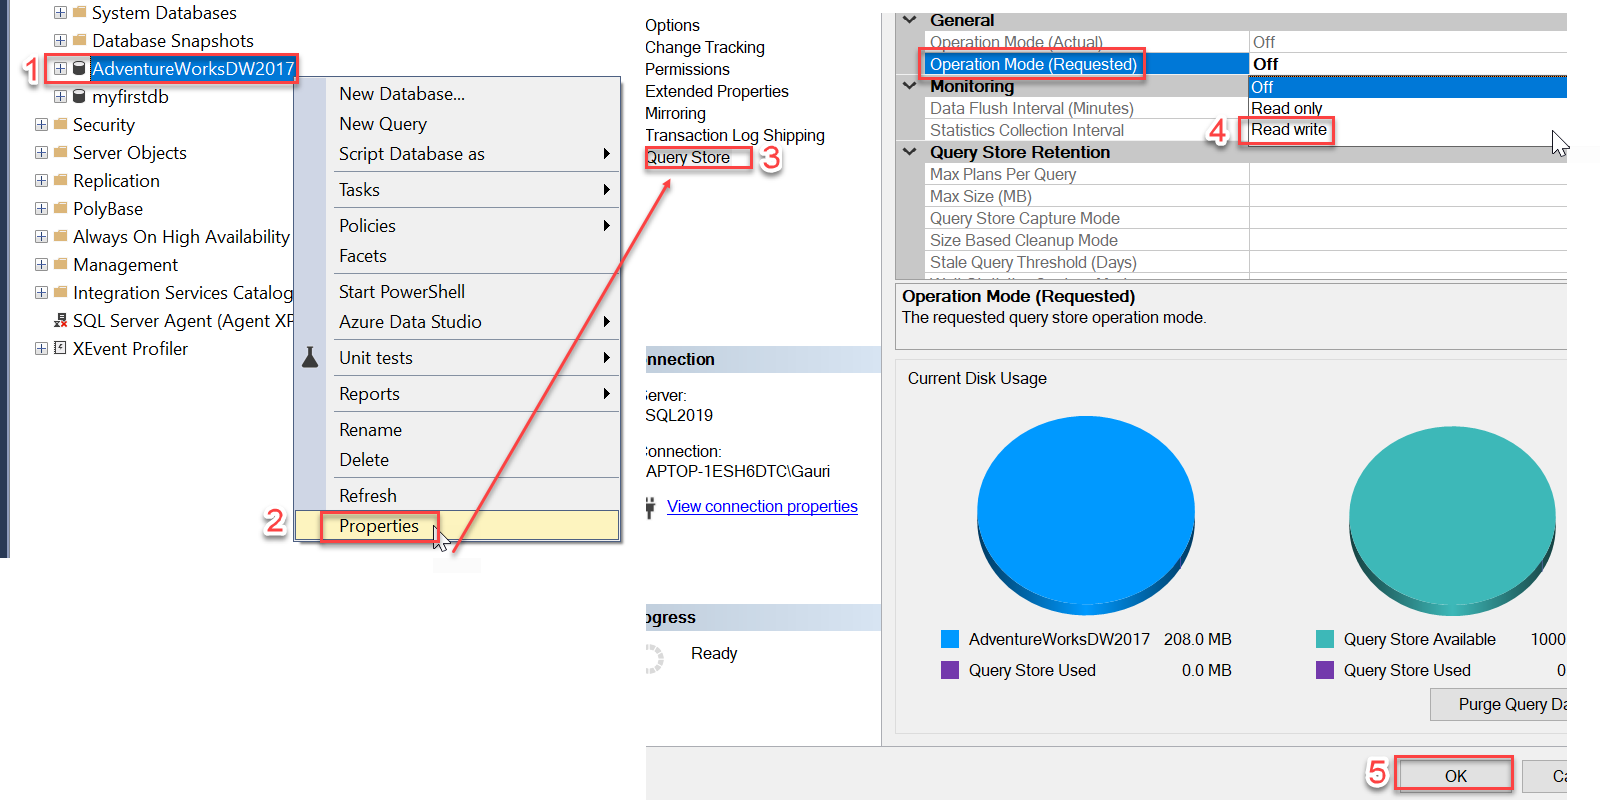Image resolution: width=1600 pixels, height=803 pixels.
Task: Click the View connection properties link
Action: (x=762, y=507)
